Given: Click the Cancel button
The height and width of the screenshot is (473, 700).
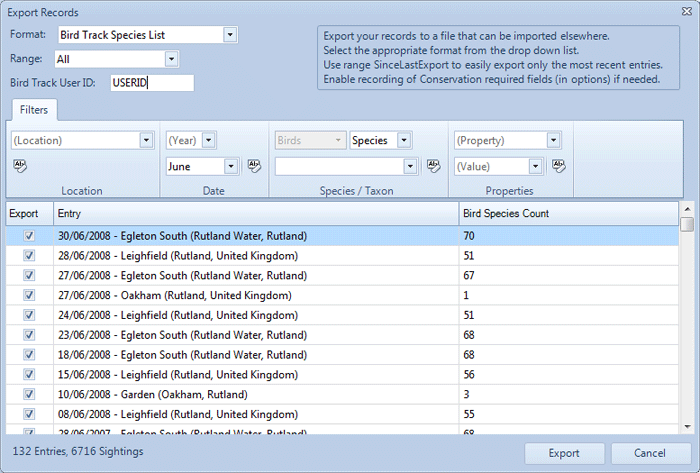Looking at the screenshot, I should [x=650, y=453].
